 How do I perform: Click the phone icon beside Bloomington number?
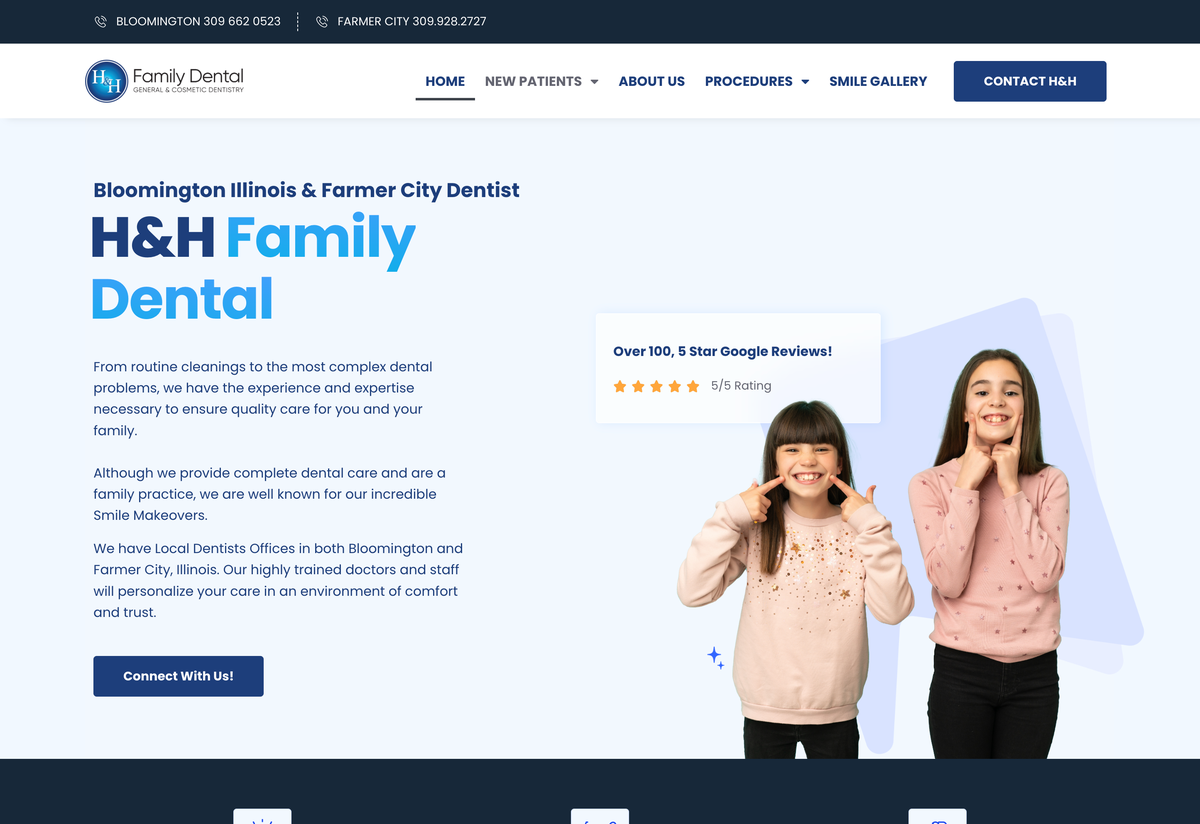101,21
